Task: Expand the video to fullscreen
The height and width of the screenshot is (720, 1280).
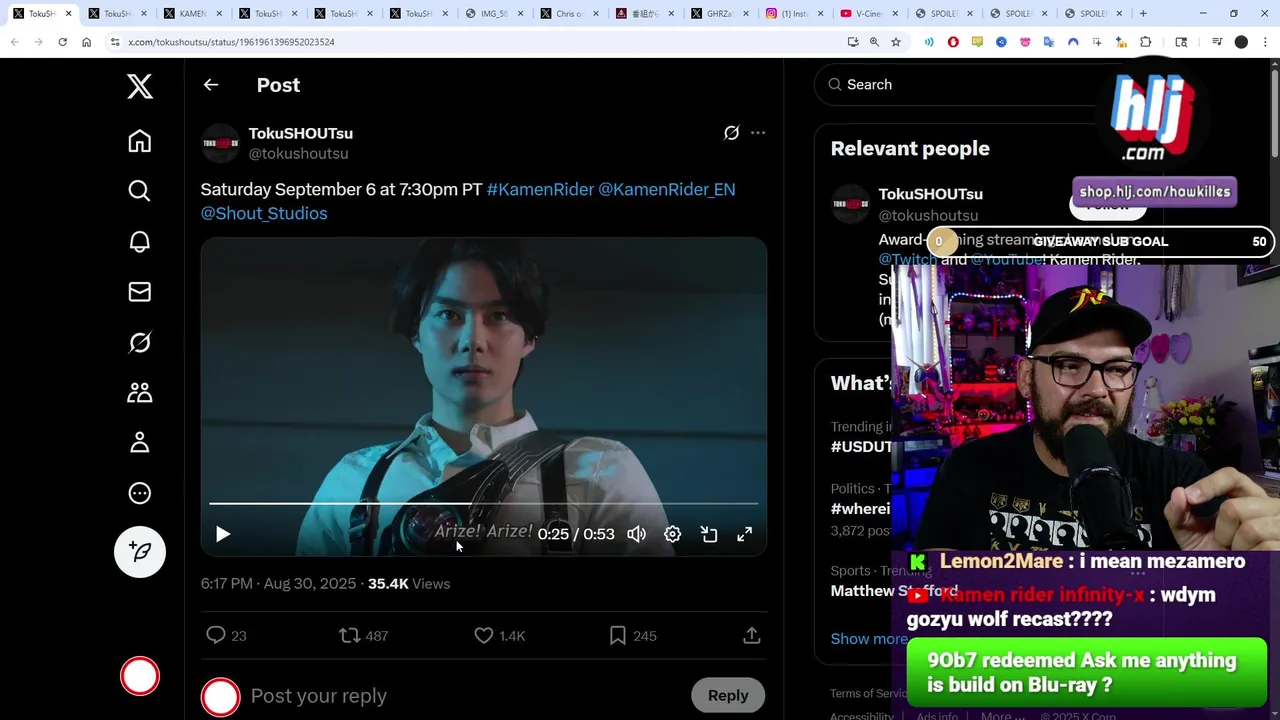Action: pos(745,535)
